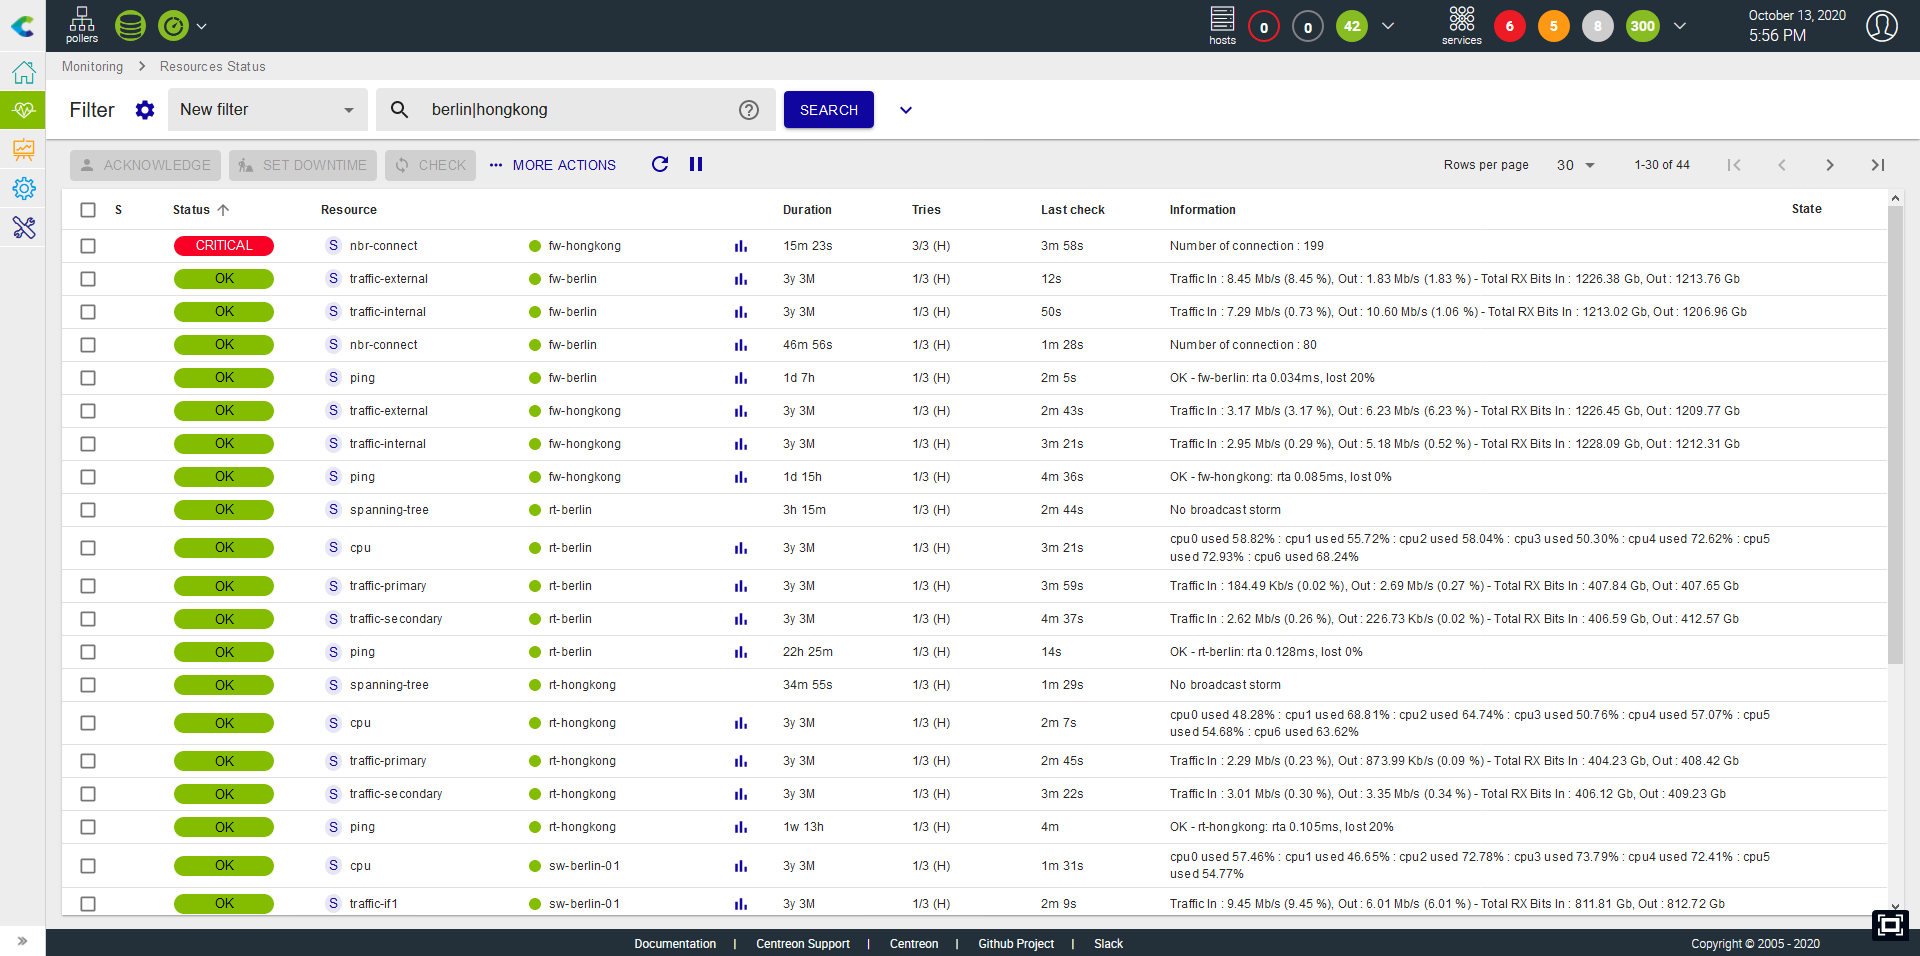This screenshot has width=1920, height=956.
Task: Open the search help question icon
Action: click(749, 110)
